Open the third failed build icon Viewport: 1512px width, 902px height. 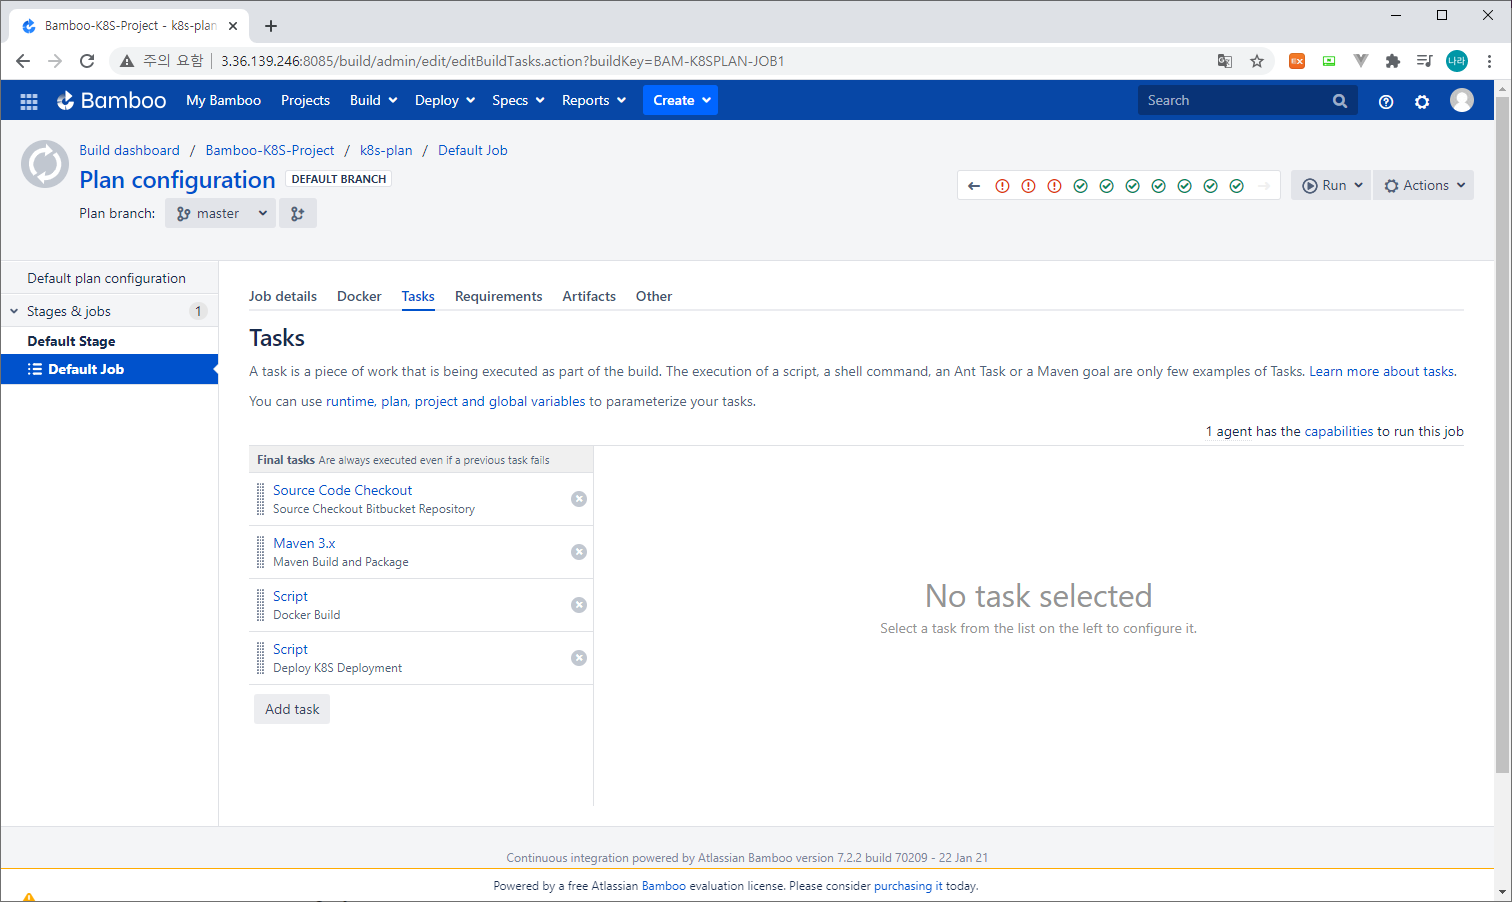(x=1054, y=186)
